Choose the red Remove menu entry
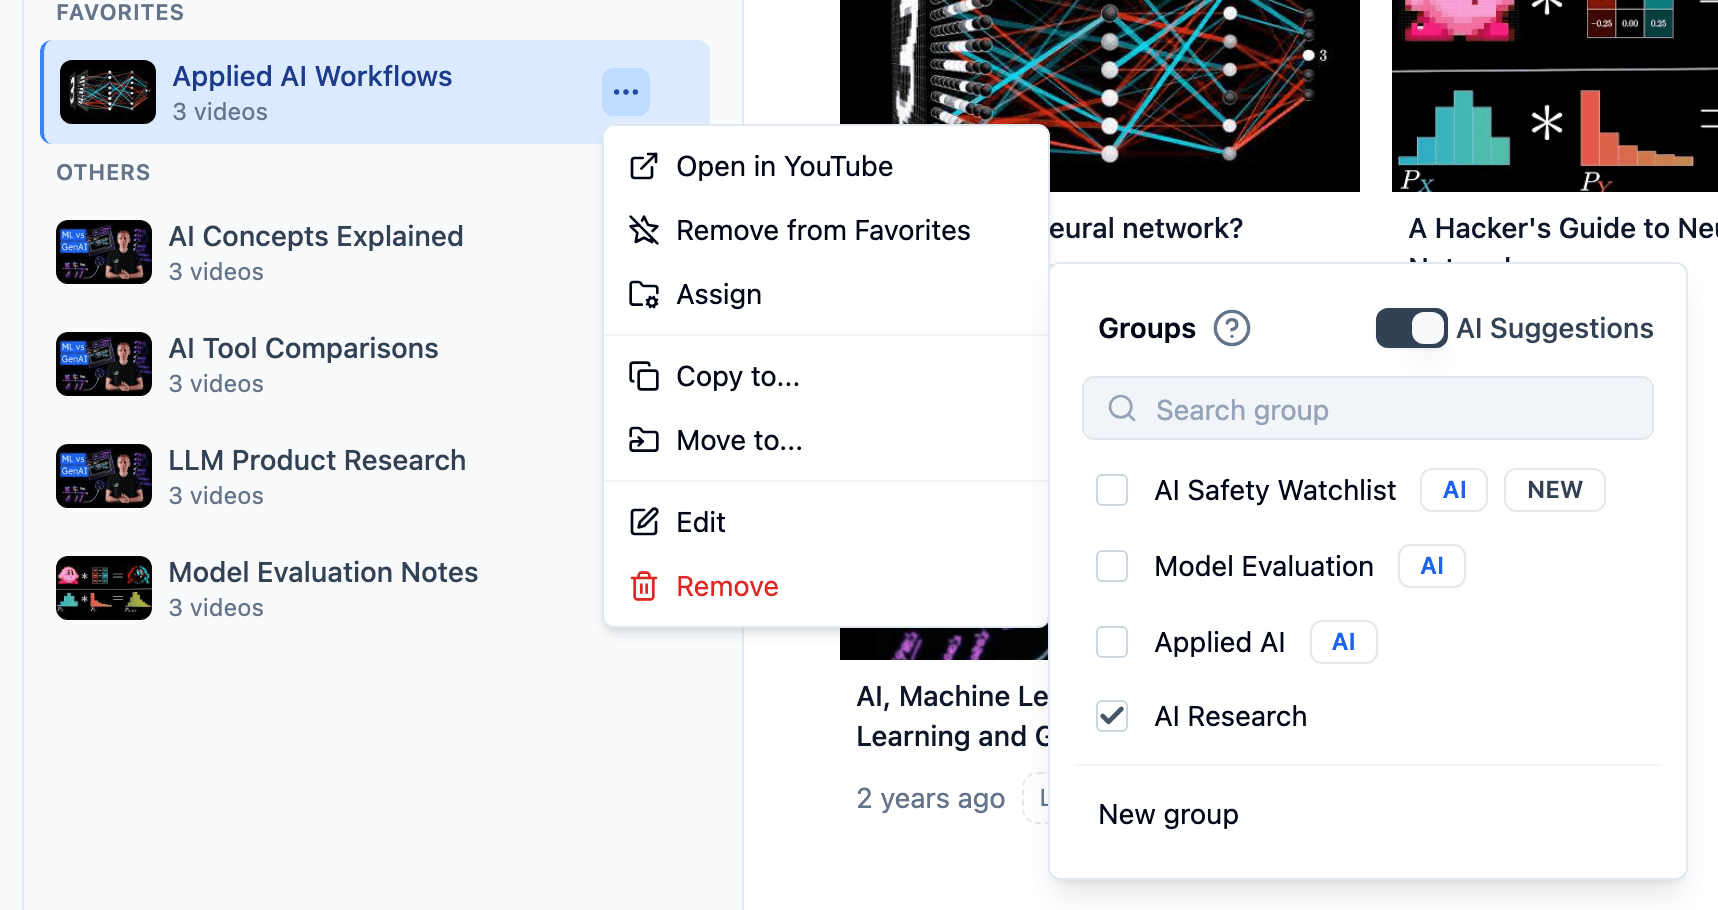This screenshot has height=910, width=1718. (826, 586)
